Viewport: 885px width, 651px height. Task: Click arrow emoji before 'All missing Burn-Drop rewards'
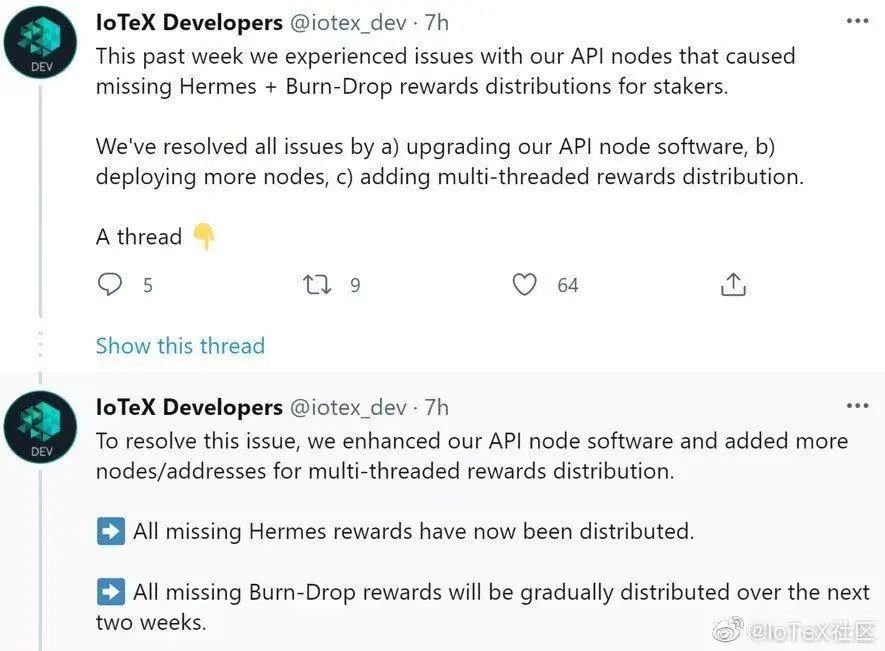pyautogui.click(x=111, y=592)
